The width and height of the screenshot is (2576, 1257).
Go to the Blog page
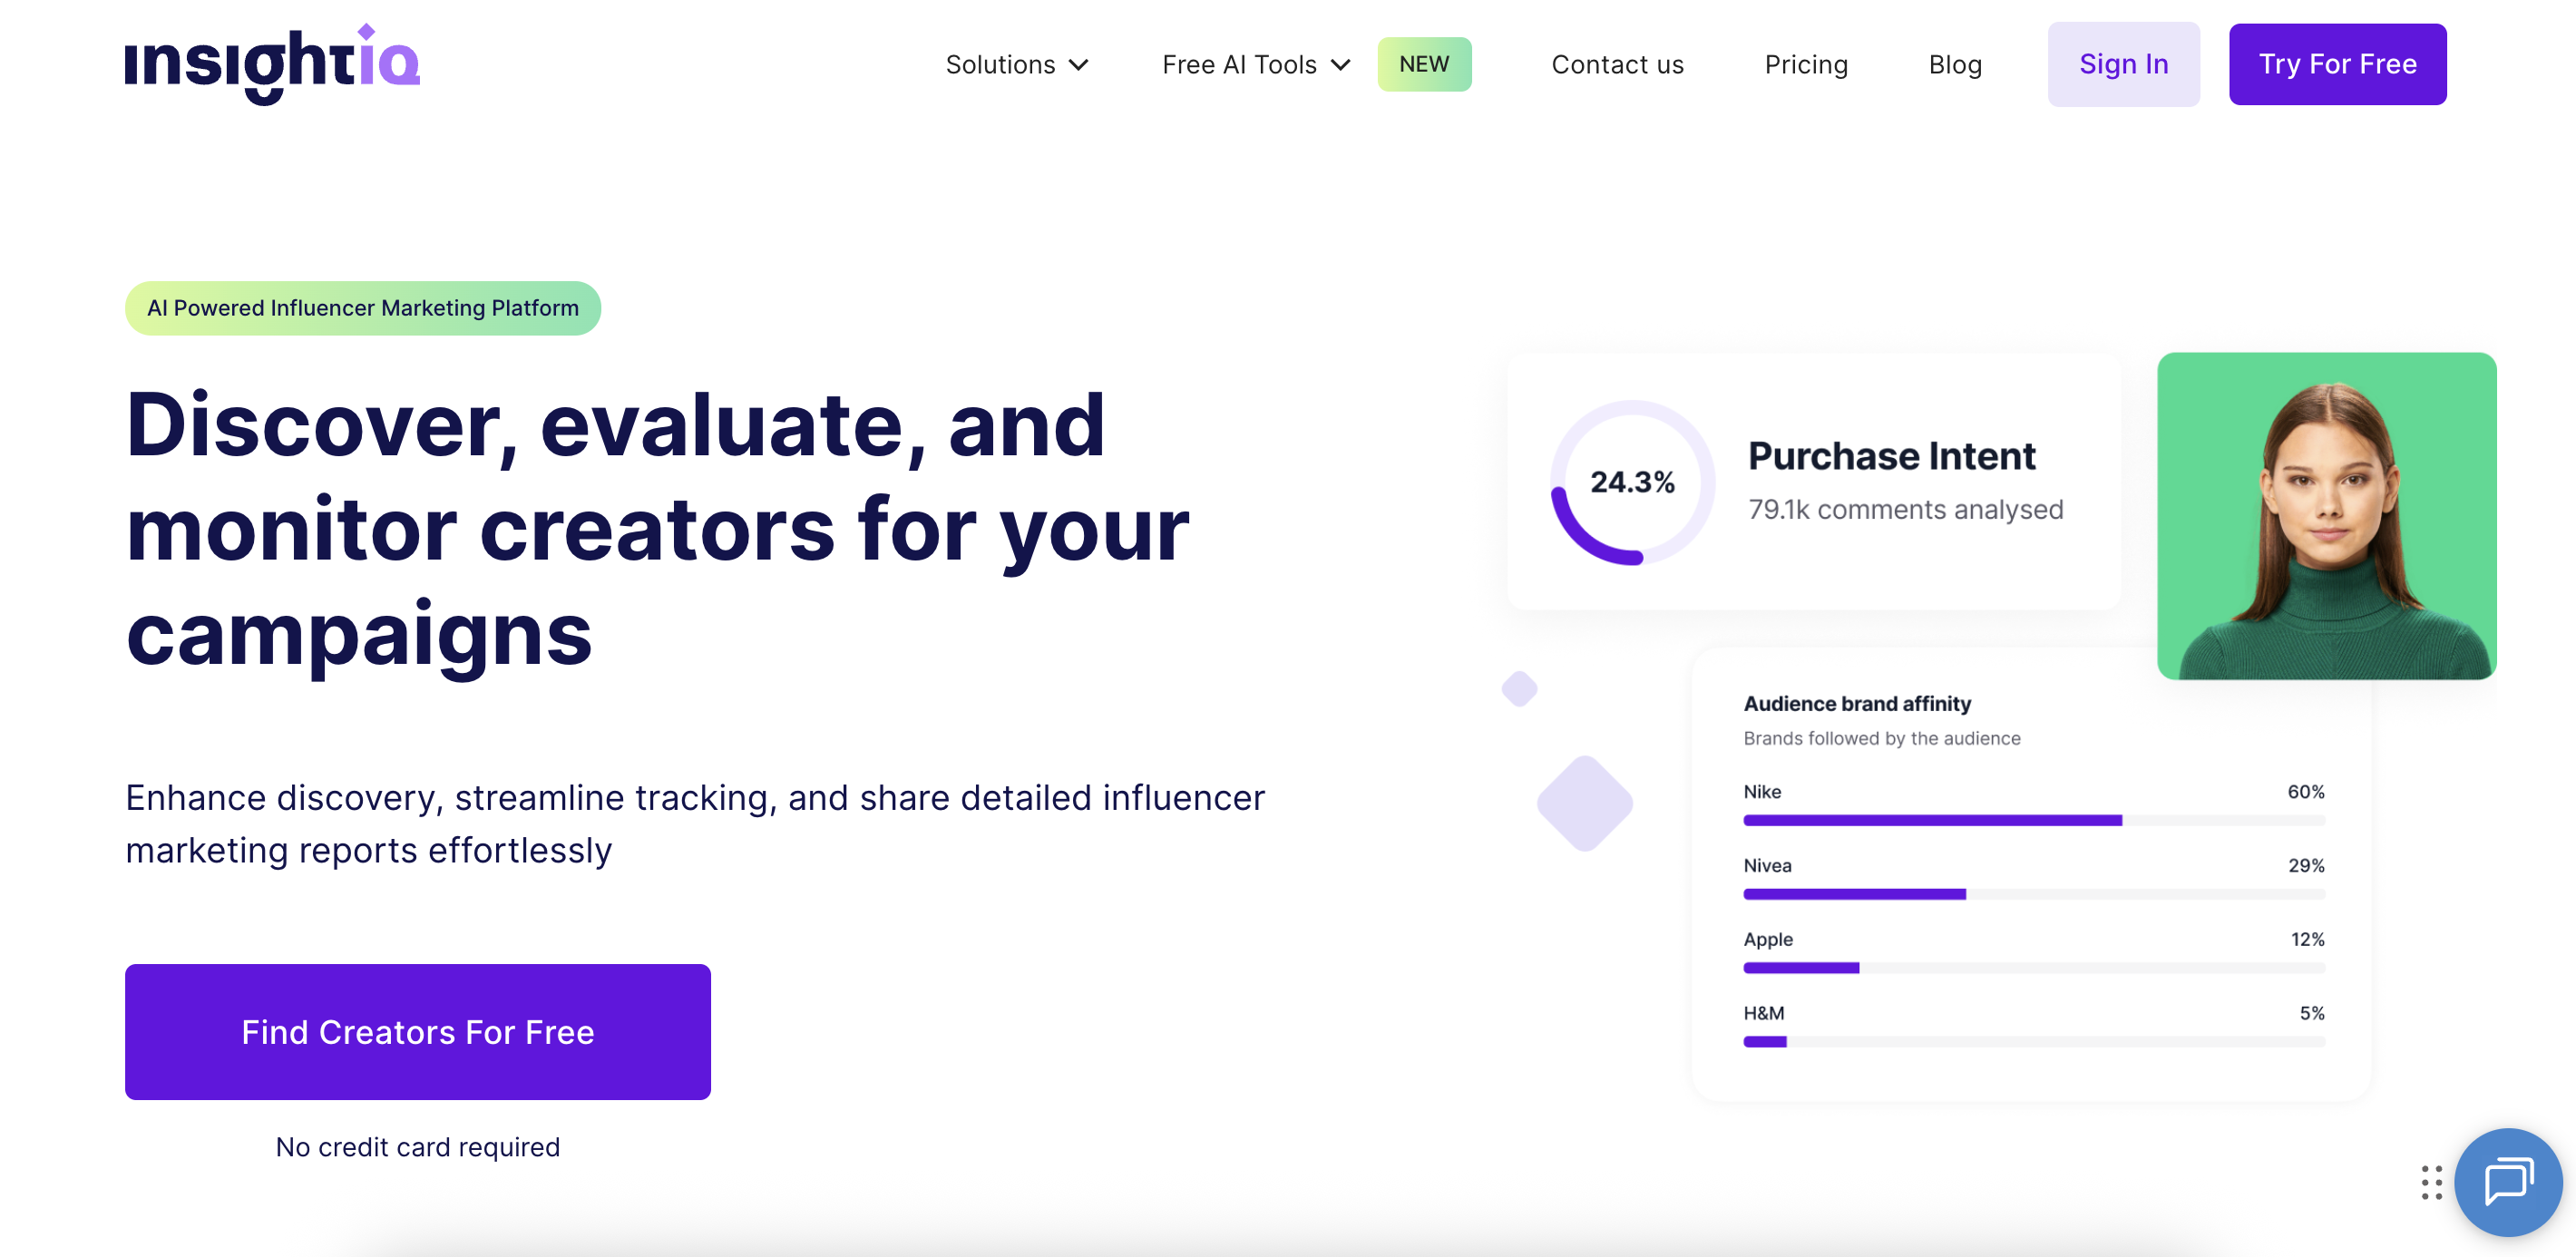[1954, 65]
